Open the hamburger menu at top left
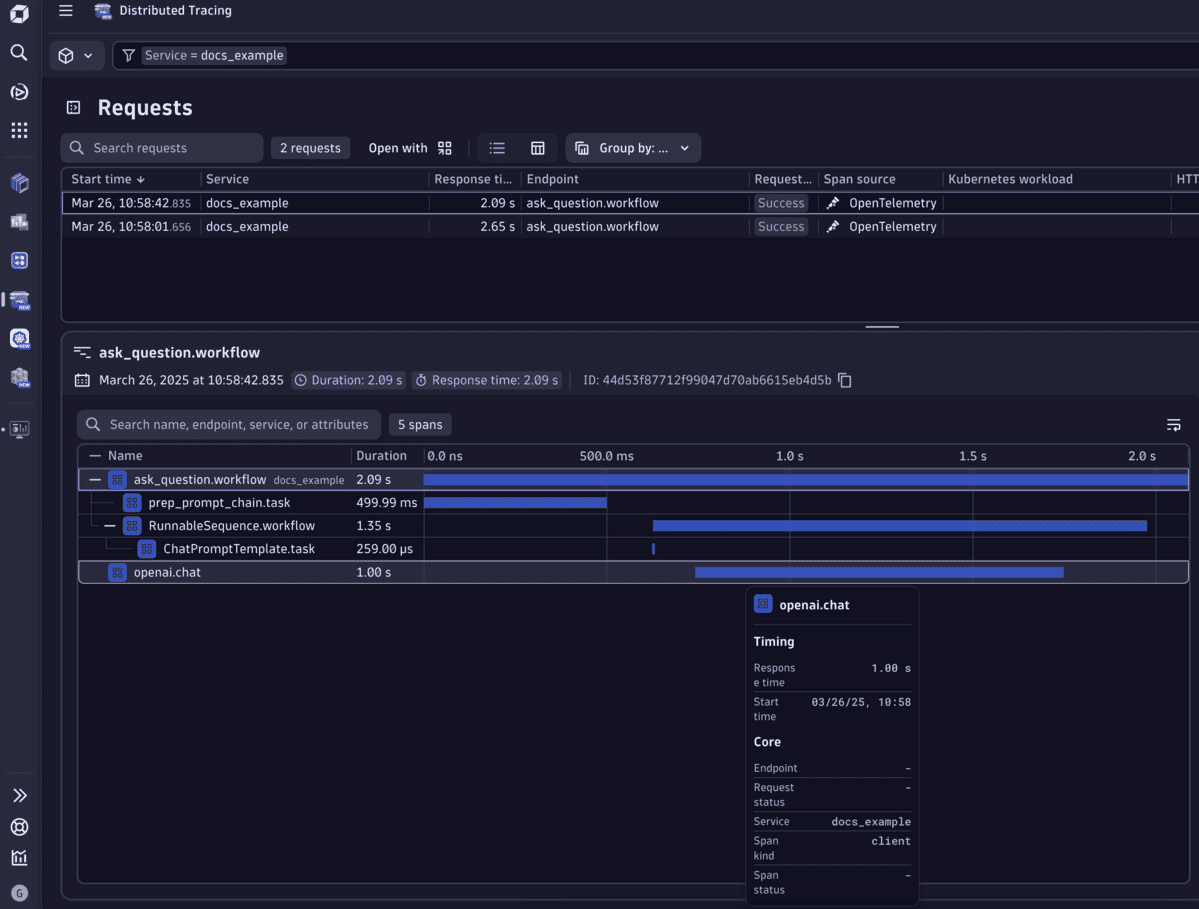 click(66, 11)
